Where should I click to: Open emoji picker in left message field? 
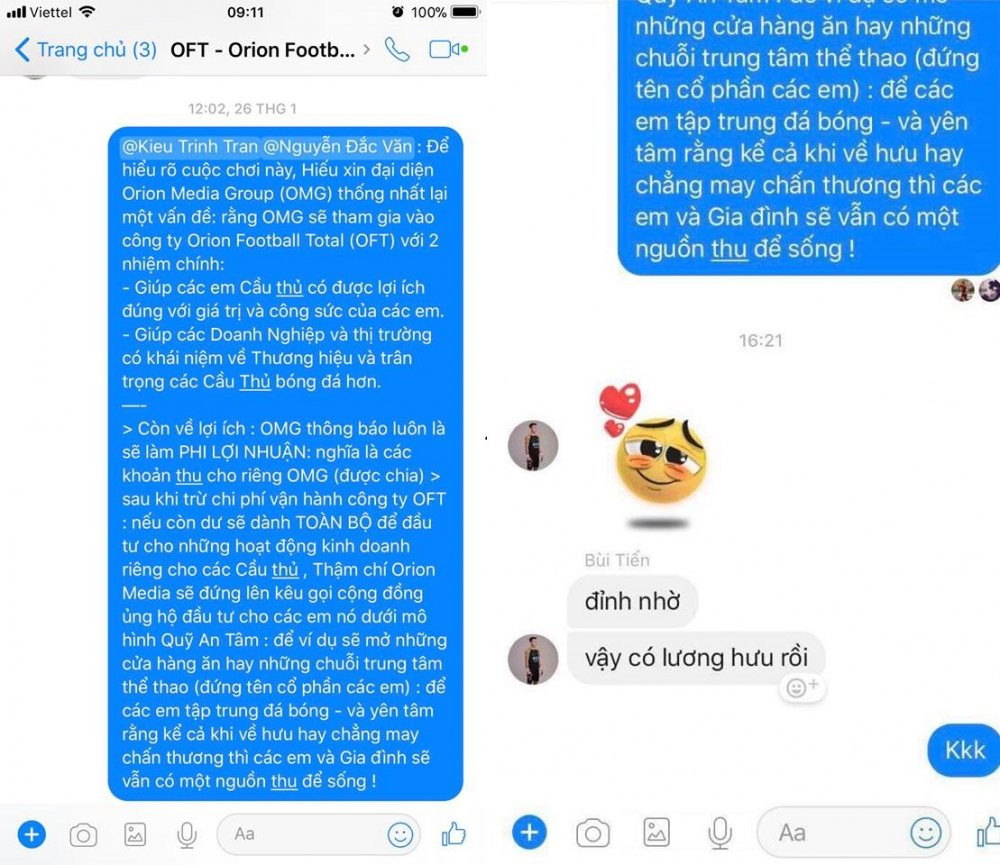click(x=401, y=834)
